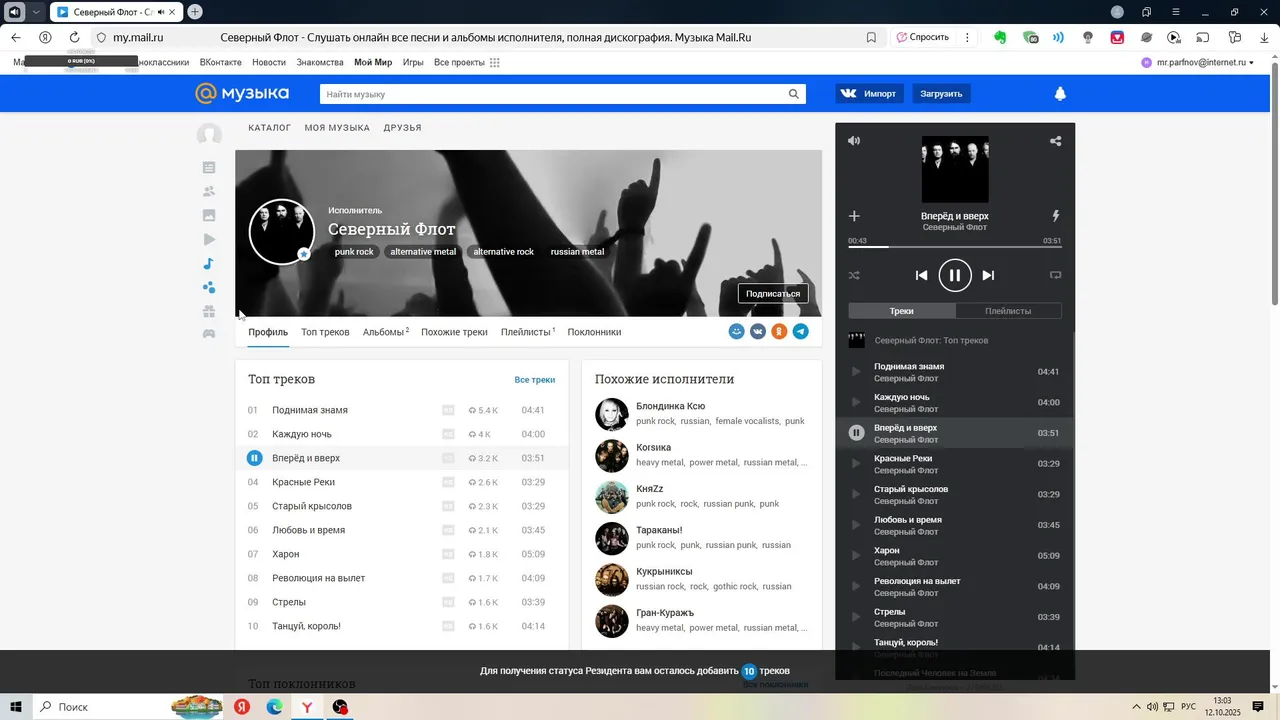
Task: Click the Подписаться button
Action: pos(773,293)
